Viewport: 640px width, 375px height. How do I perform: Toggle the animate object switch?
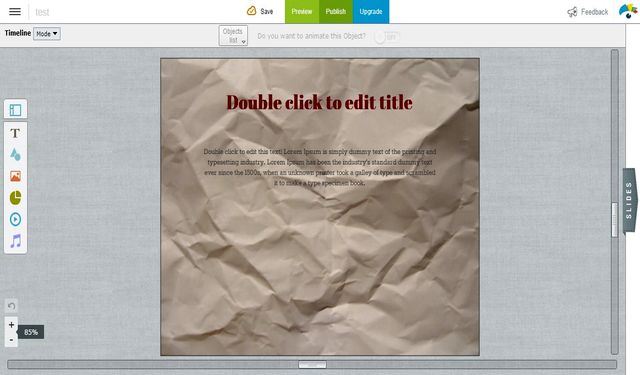387,37
